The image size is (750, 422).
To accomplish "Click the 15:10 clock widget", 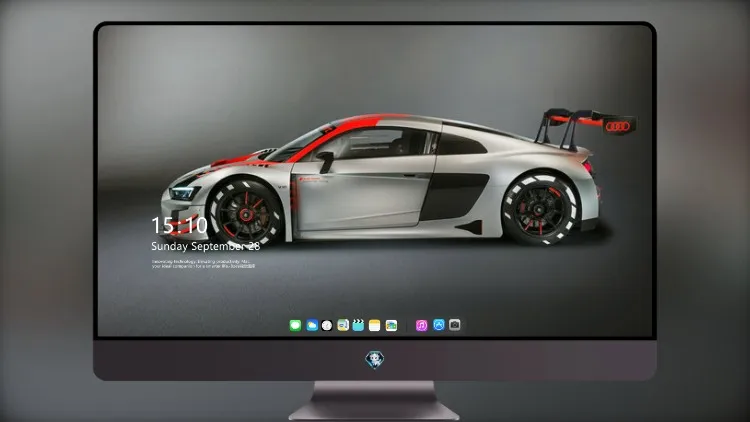I will (x=179, y=225).
